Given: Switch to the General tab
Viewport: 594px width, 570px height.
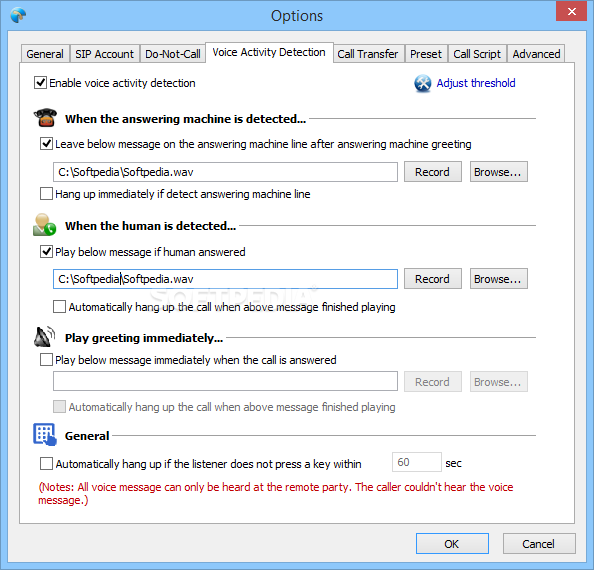Looking at the screenshot, I should click(x=45, y=54).
